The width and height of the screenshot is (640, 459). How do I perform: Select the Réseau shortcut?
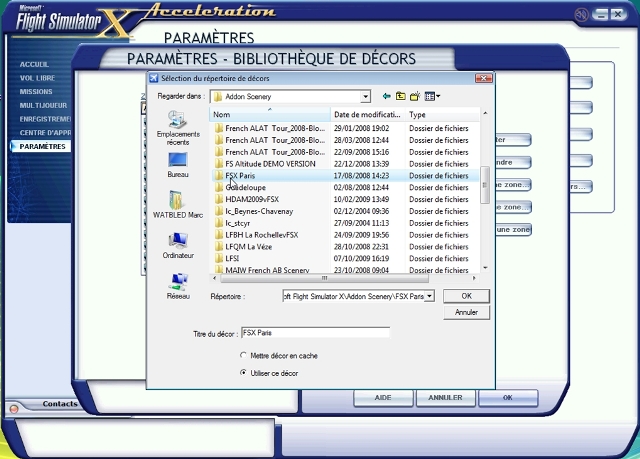[x=178, y=286]
